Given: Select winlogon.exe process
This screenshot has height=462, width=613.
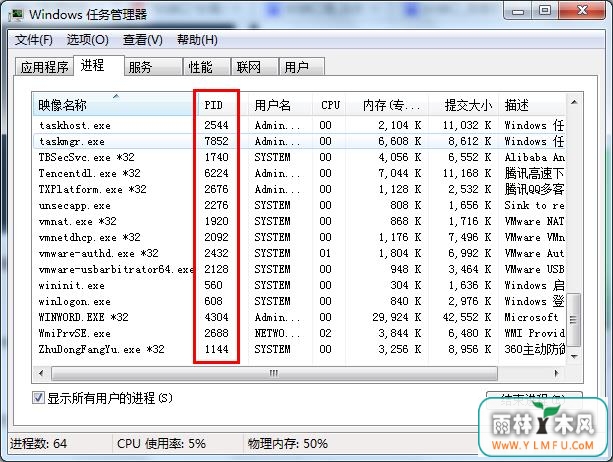Looking at the screenshot, I should point(299,301).
